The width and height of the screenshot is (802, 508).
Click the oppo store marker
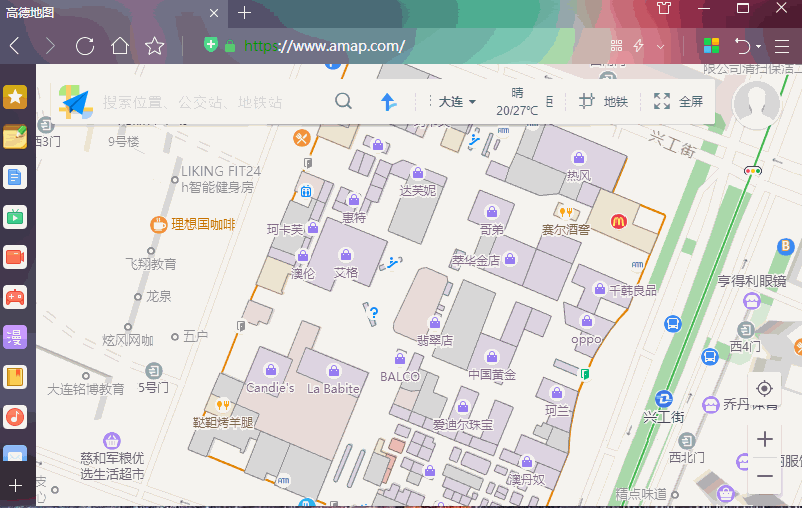tap(587, 321)
